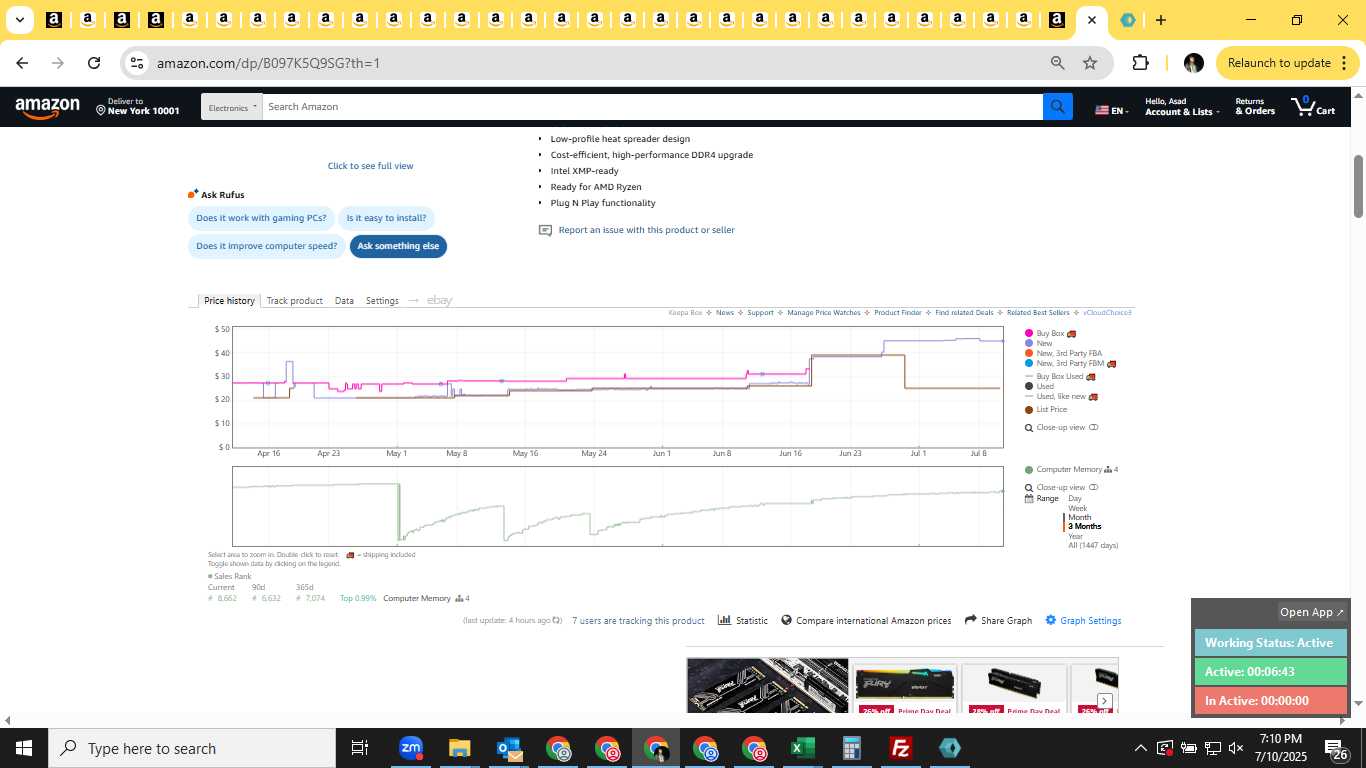Click the Range calendar icon
The image size is (1366, 768).
1029,498
